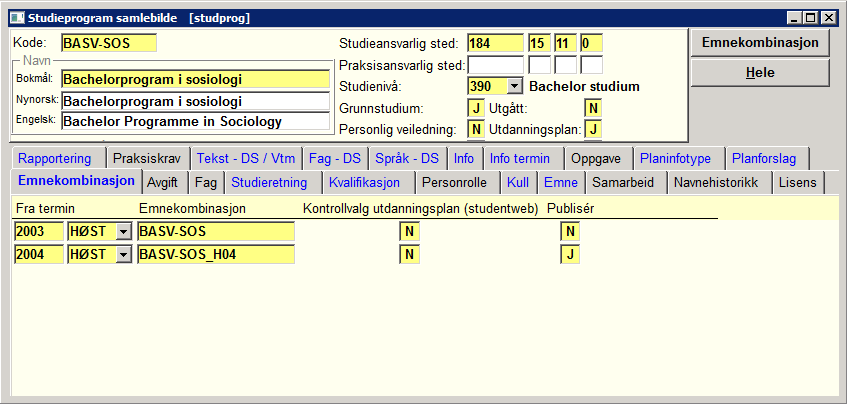Image resolution: width=847 pixels, height=404 pixels.
Task: Switch to the Info tab
Action: pyautogui.click(x=463, y=159)
